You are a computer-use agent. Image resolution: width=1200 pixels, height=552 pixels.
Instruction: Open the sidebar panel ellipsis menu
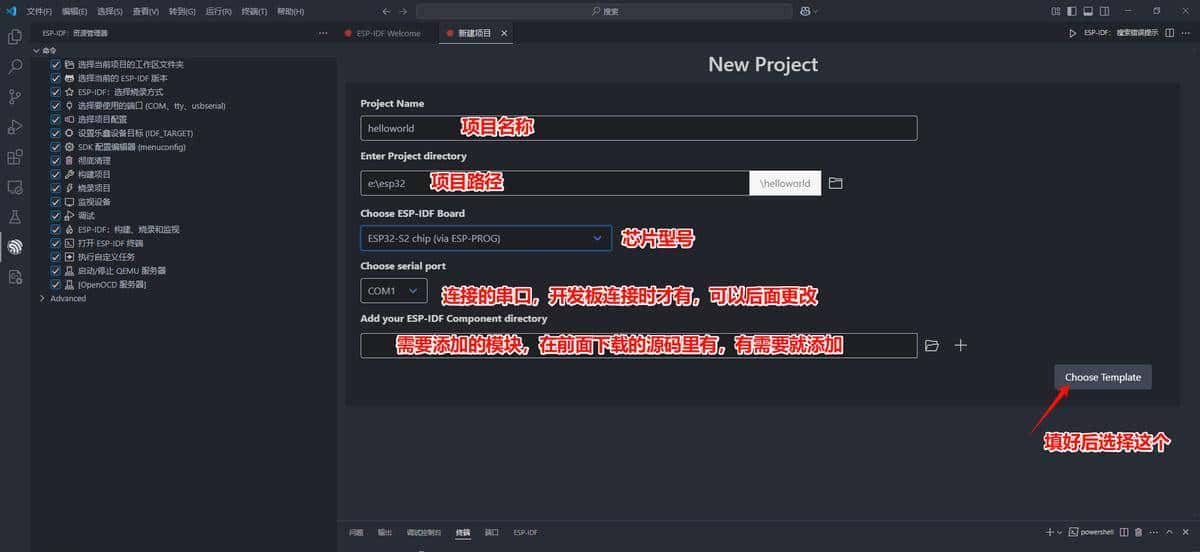(x=322, y=33)
